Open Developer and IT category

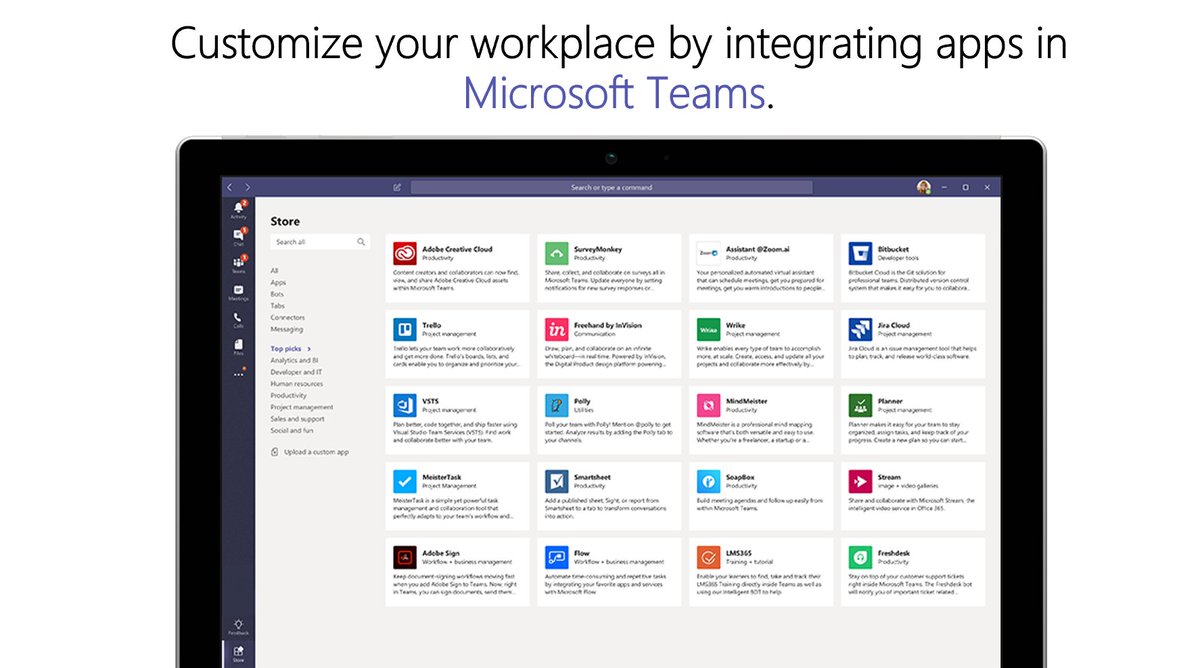(294, 372)
